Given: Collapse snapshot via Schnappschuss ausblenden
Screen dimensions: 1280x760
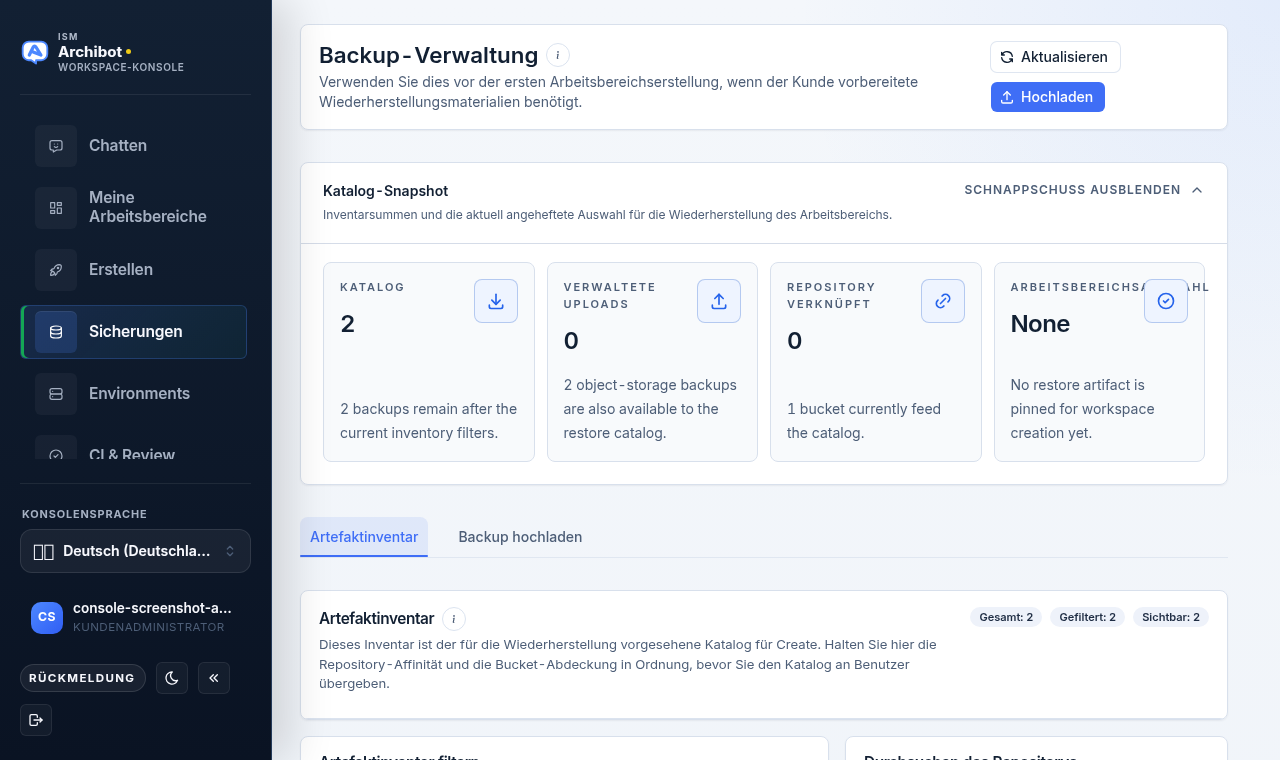Looking at the screenshot, I should tap(1083, 190).
